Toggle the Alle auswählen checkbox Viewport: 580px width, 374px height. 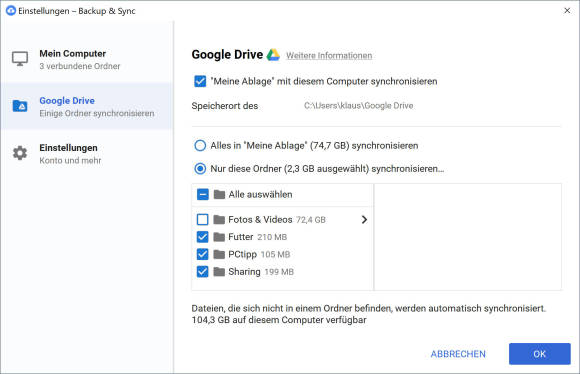click(203, 194)
